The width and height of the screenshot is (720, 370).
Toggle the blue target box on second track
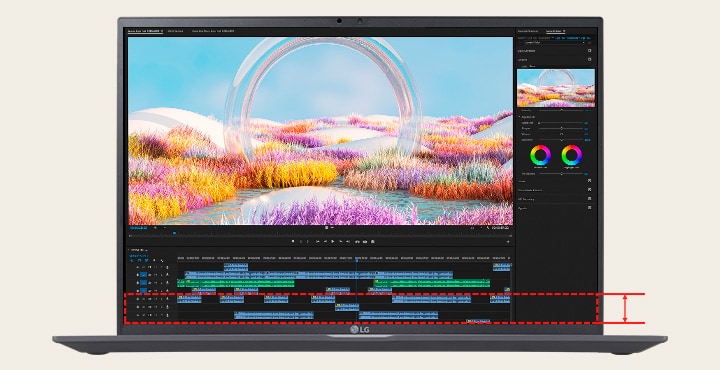143,275
